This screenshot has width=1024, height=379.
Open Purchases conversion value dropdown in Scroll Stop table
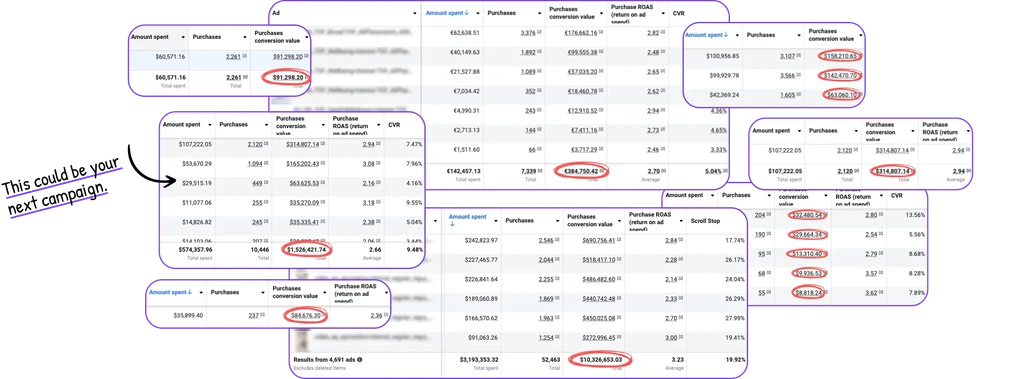tap(618, 221)
